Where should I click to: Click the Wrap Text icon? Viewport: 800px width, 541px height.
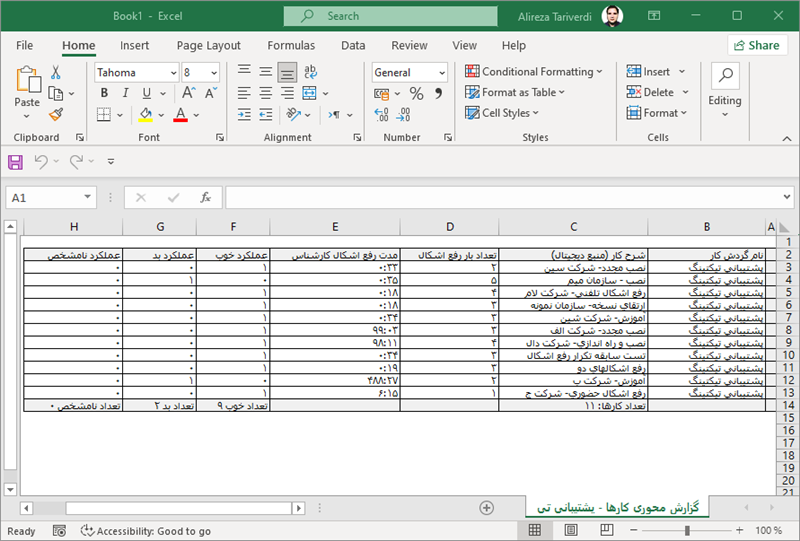[311, 72]
